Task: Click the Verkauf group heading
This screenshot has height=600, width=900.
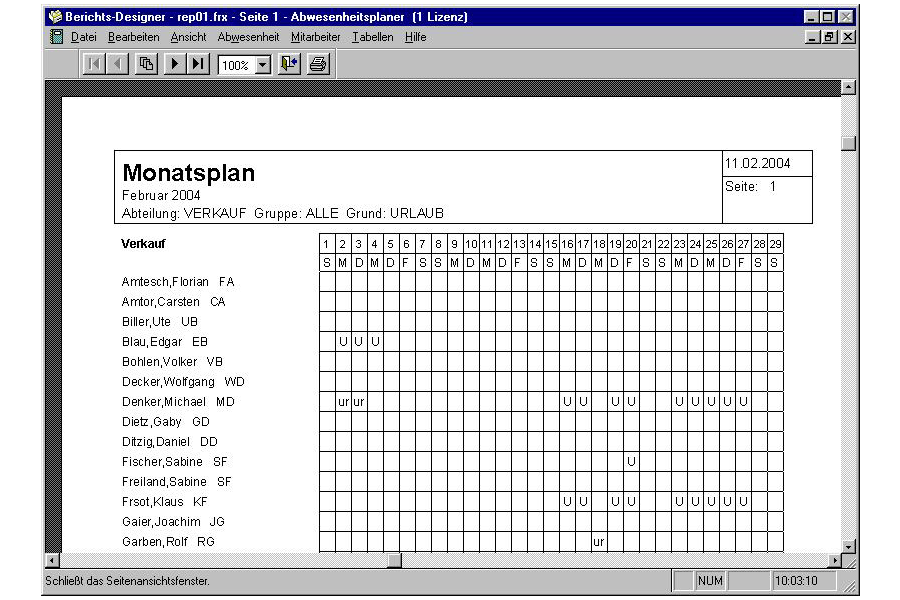Action: (x=143, y=243)
